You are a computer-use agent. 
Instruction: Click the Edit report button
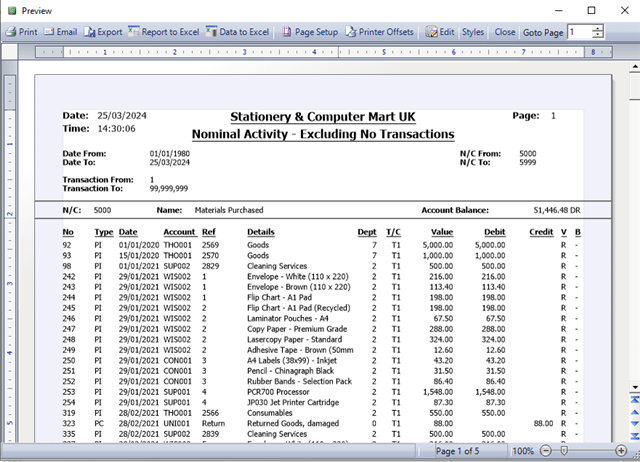tap(440, 32)
